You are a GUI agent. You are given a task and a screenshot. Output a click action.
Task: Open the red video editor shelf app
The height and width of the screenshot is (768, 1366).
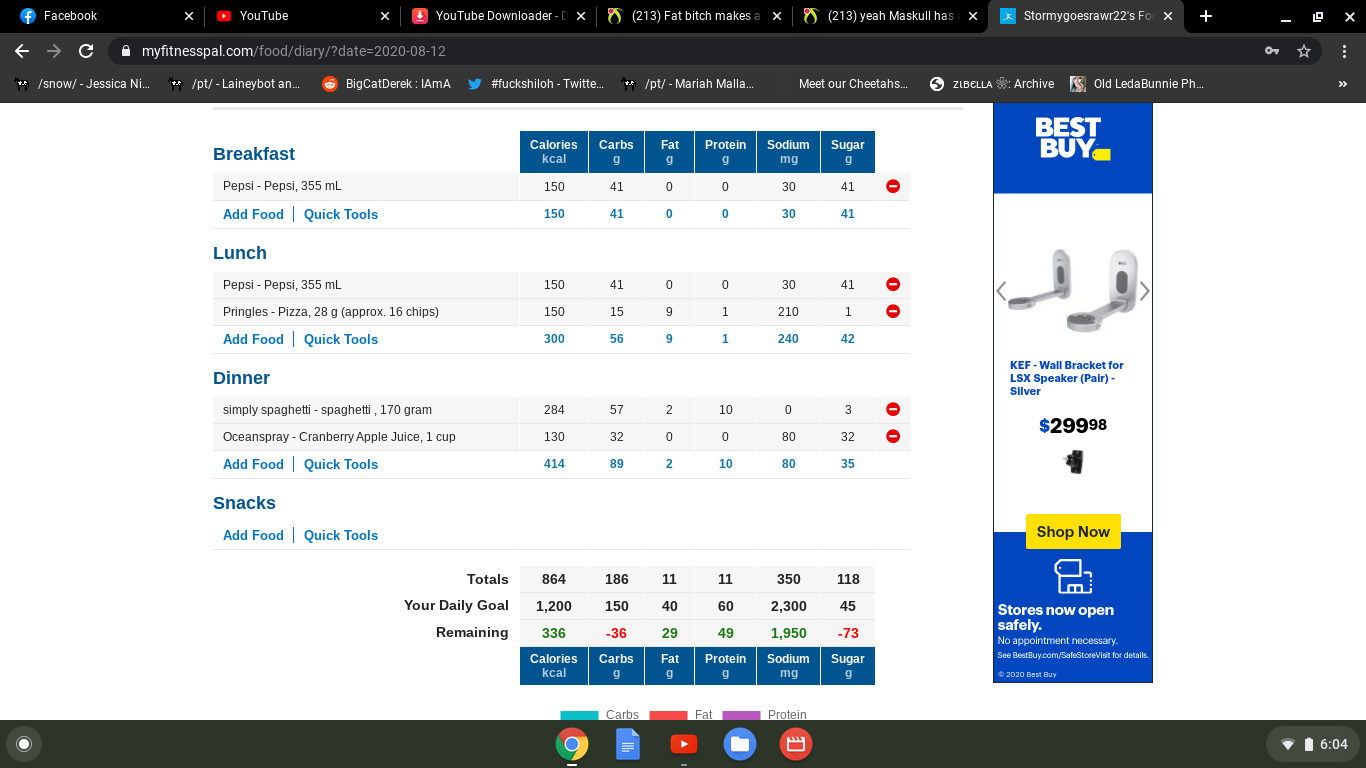tap(796, 744)
